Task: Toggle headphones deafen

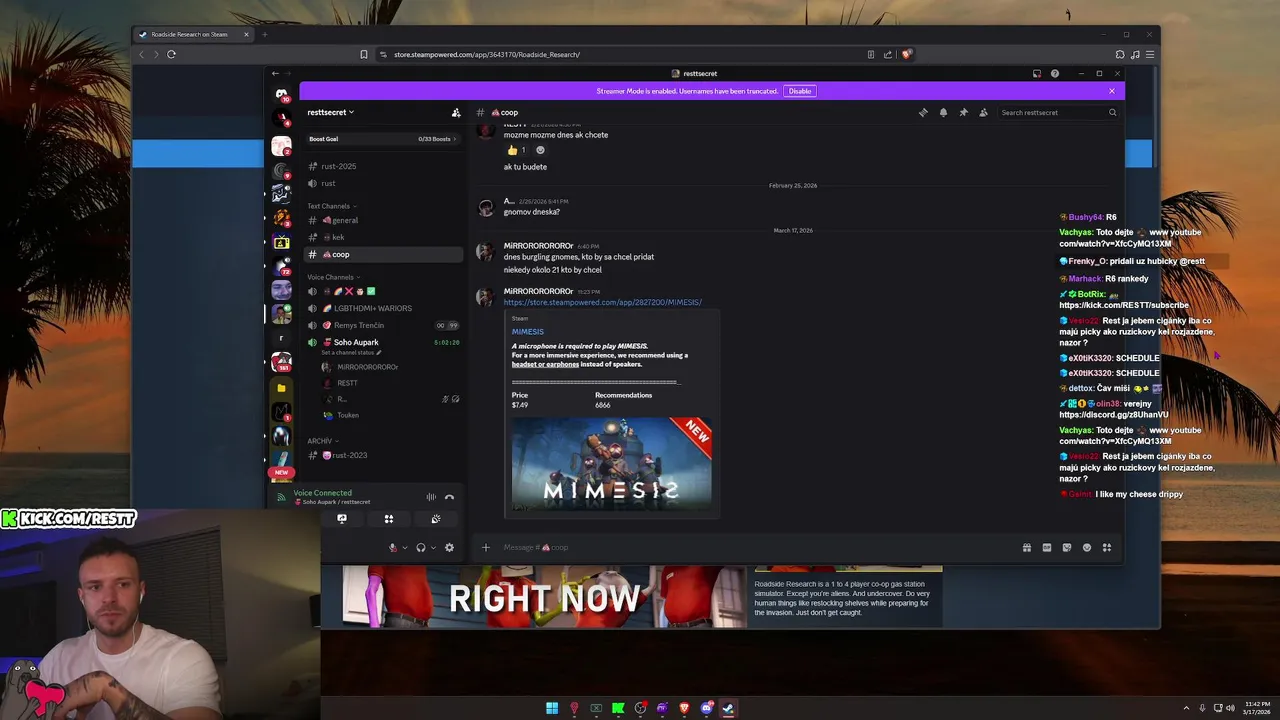Action: coord(421,547)
